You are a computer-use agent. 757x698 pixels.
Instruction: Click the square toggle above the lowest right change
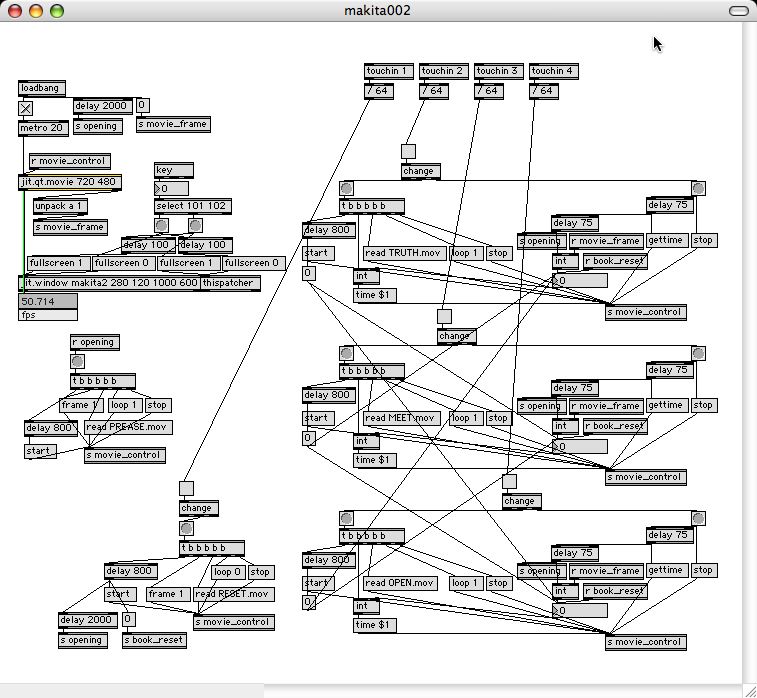pyautogui.click(x=509, y=481)
